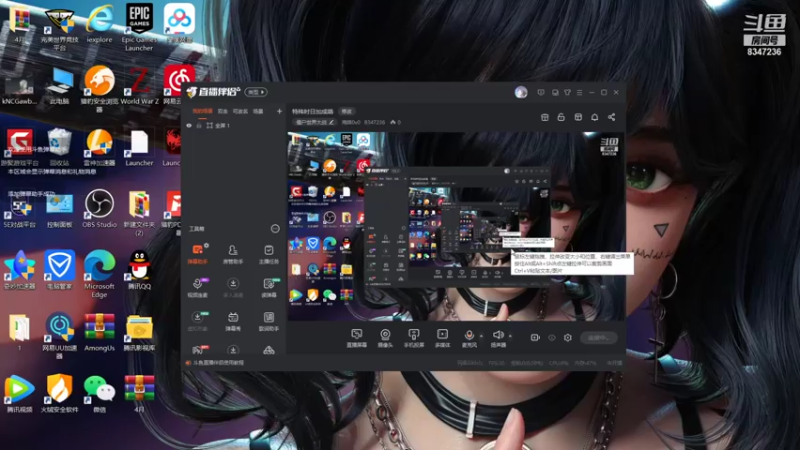Viewport: 800px width, 450px height.
Task: Open the message icon in title bar
Action: point(555,92)
